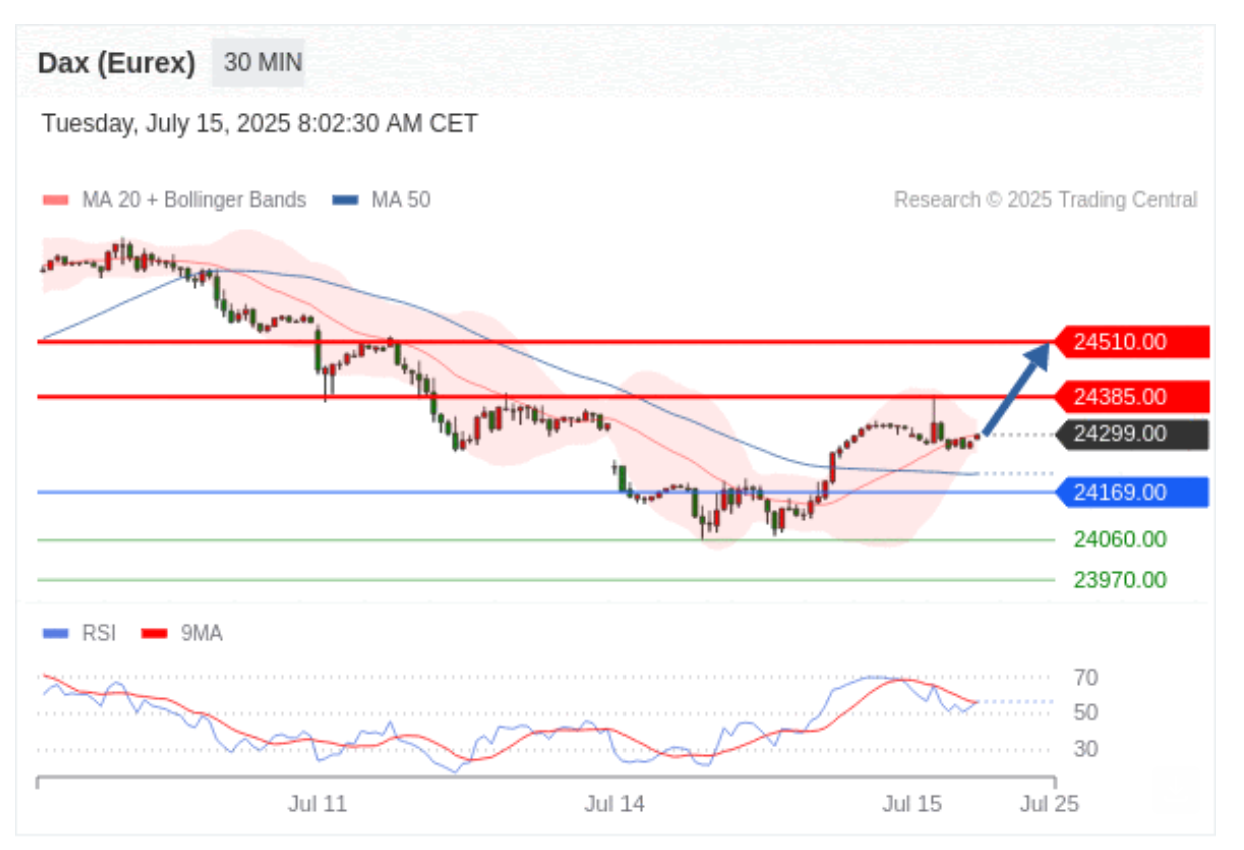This screenshot has height=850, width=1244.
Task: Toggle the RSI legend entry
Action: [x=79, y=633]
